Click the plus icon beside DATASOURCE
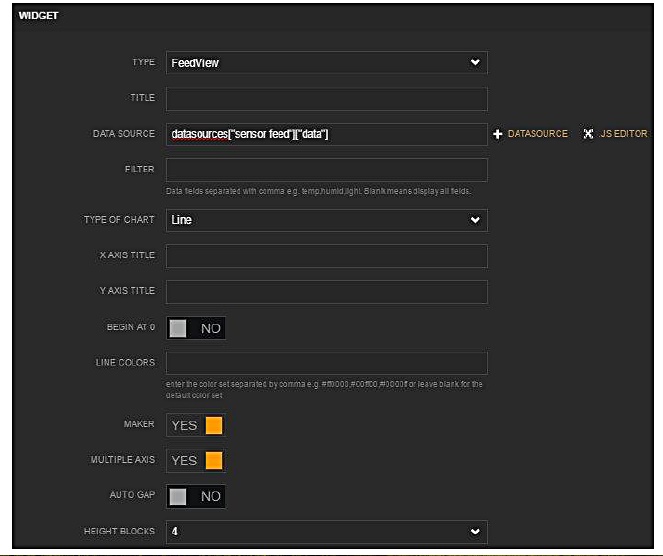This screenshot has width=663, height=556. 498,134
